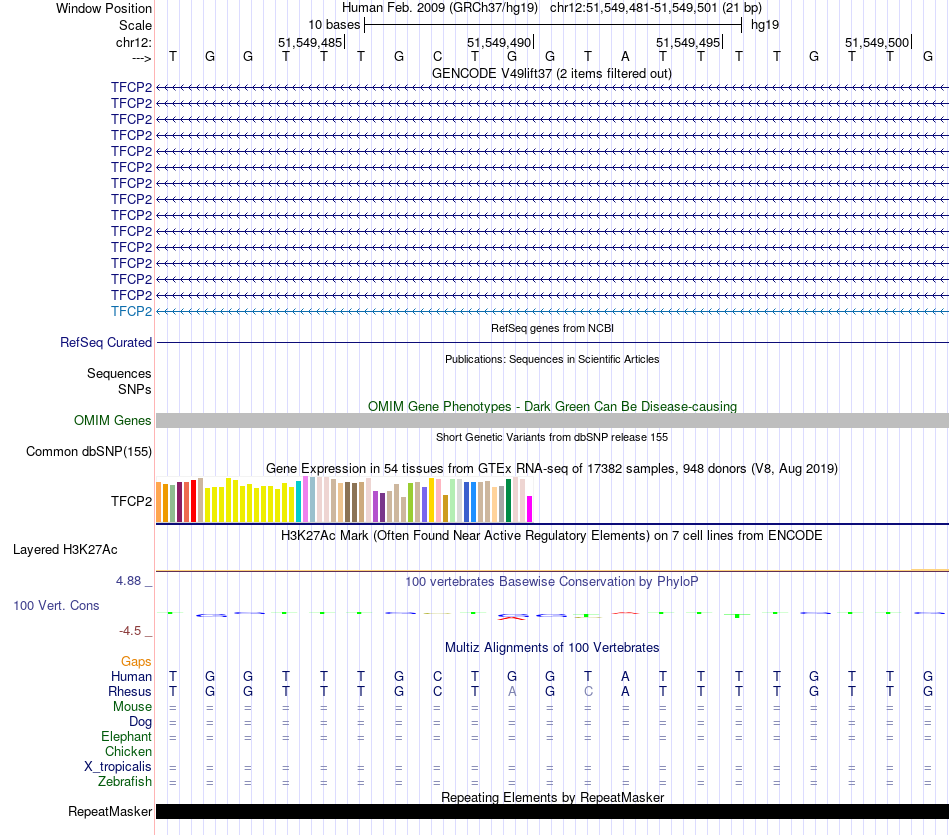Open Multiz Alignments of 100 Vertebrates title
The height and width of the screenshot is (835, 950).
click(x=552, y=648)
